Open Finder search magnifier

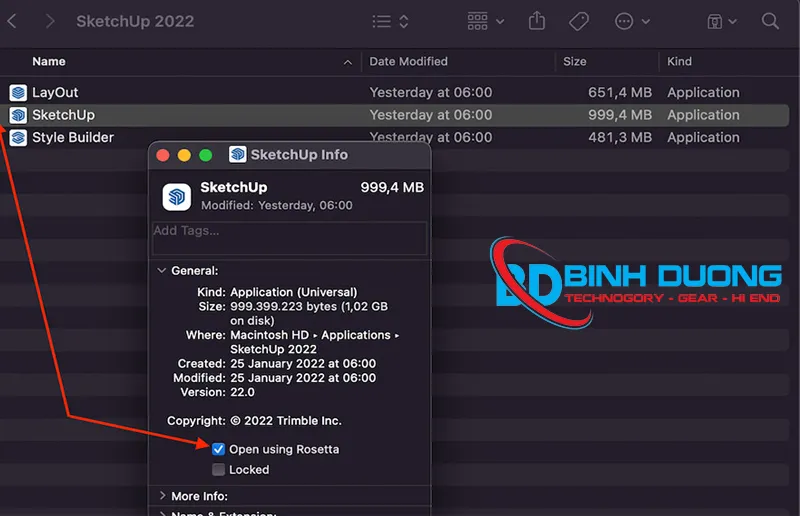(x=770, y=21)
